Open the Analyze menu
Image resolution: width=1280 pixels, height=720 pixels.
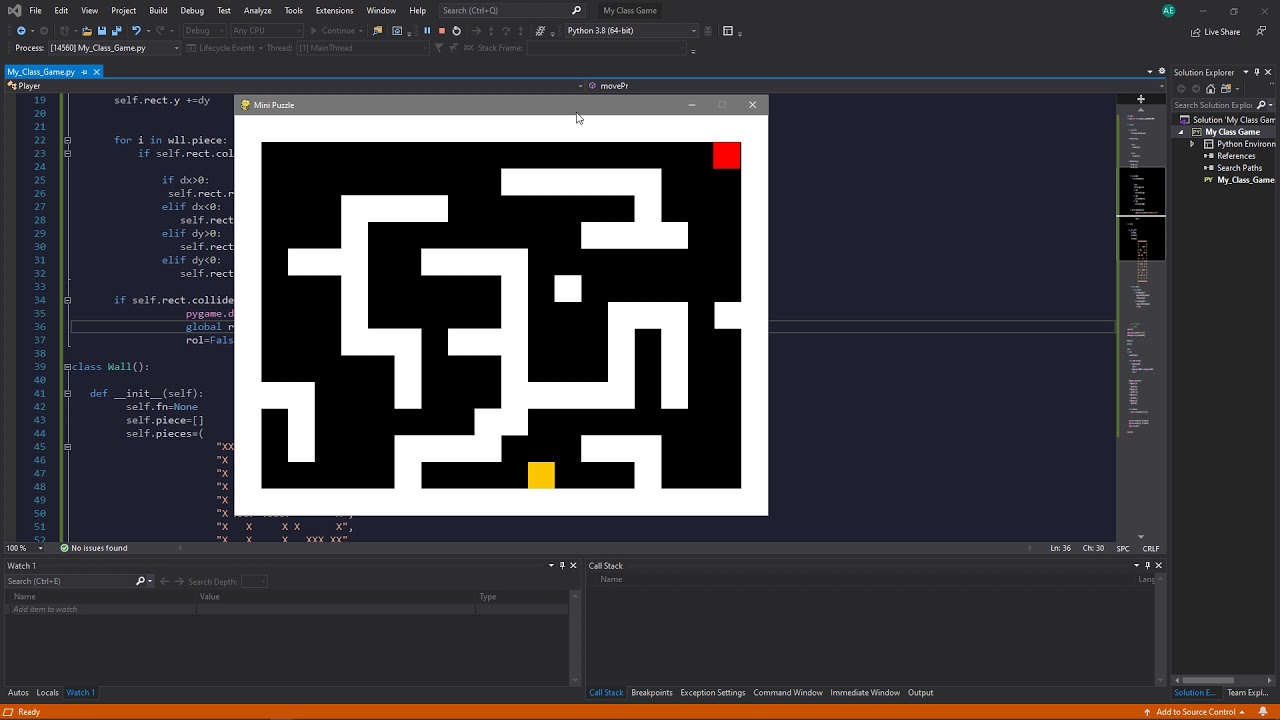[257, 10]
